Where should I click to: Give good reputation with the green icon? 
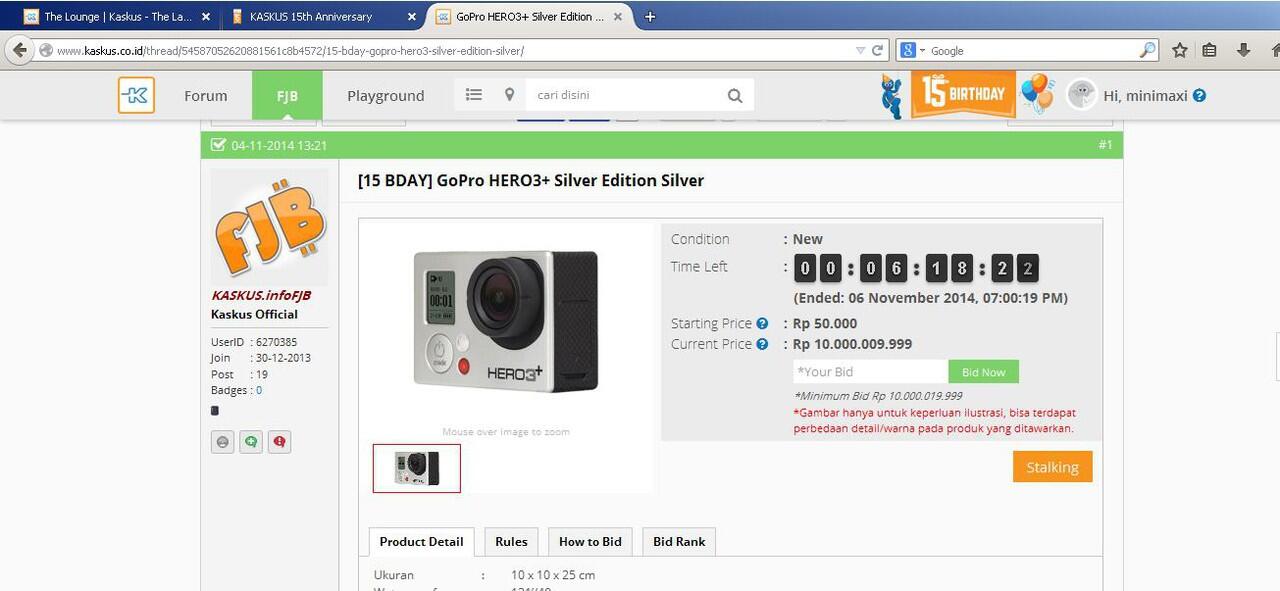[250, 442]
